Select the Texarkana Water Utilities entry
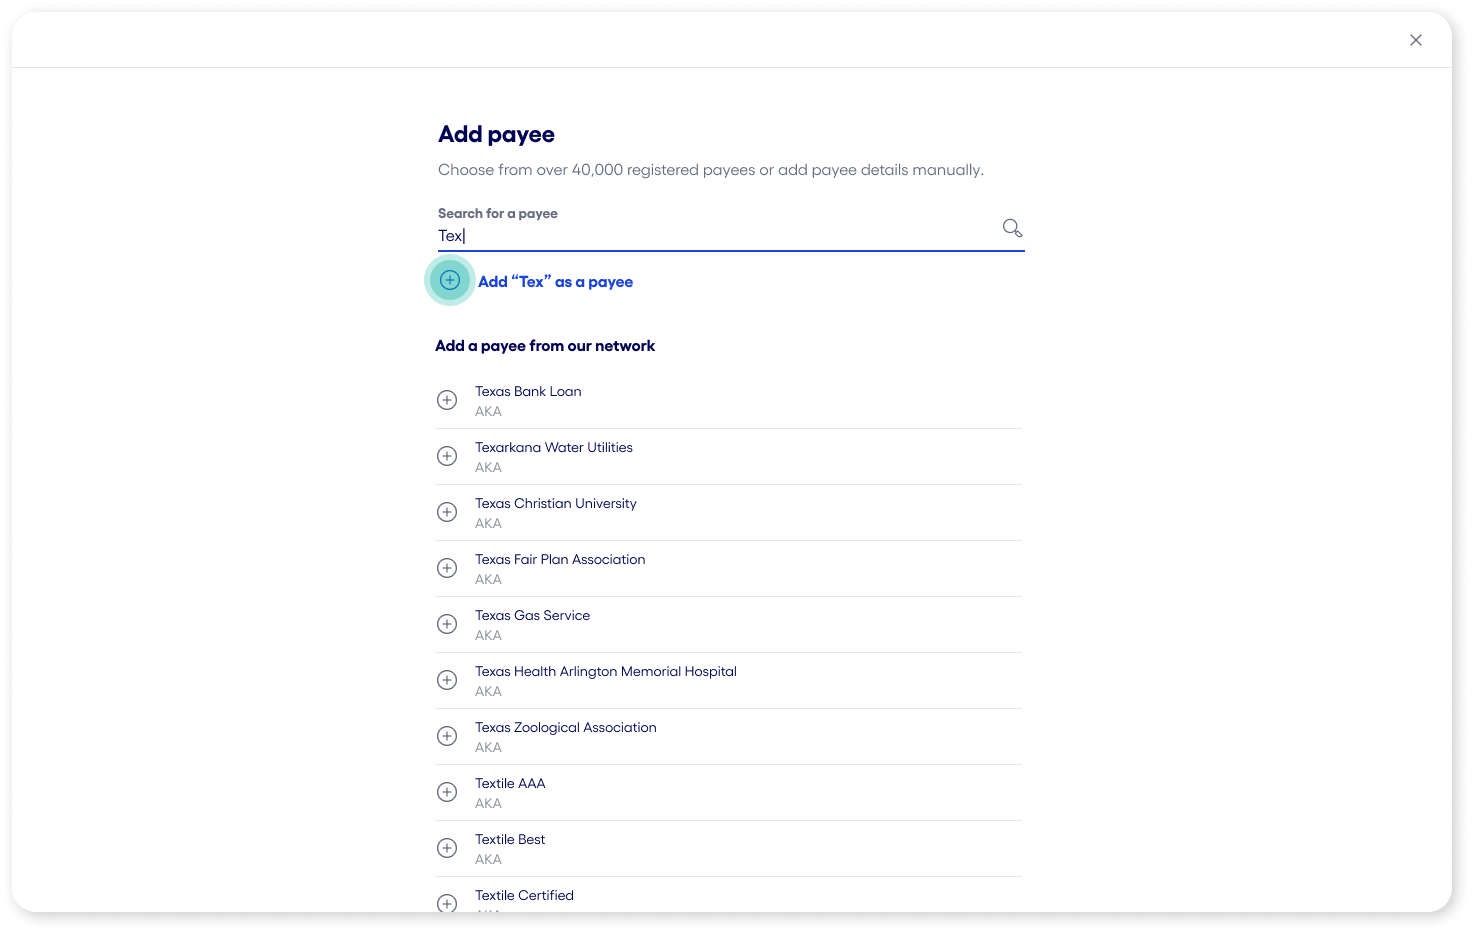 pos(554,447)
